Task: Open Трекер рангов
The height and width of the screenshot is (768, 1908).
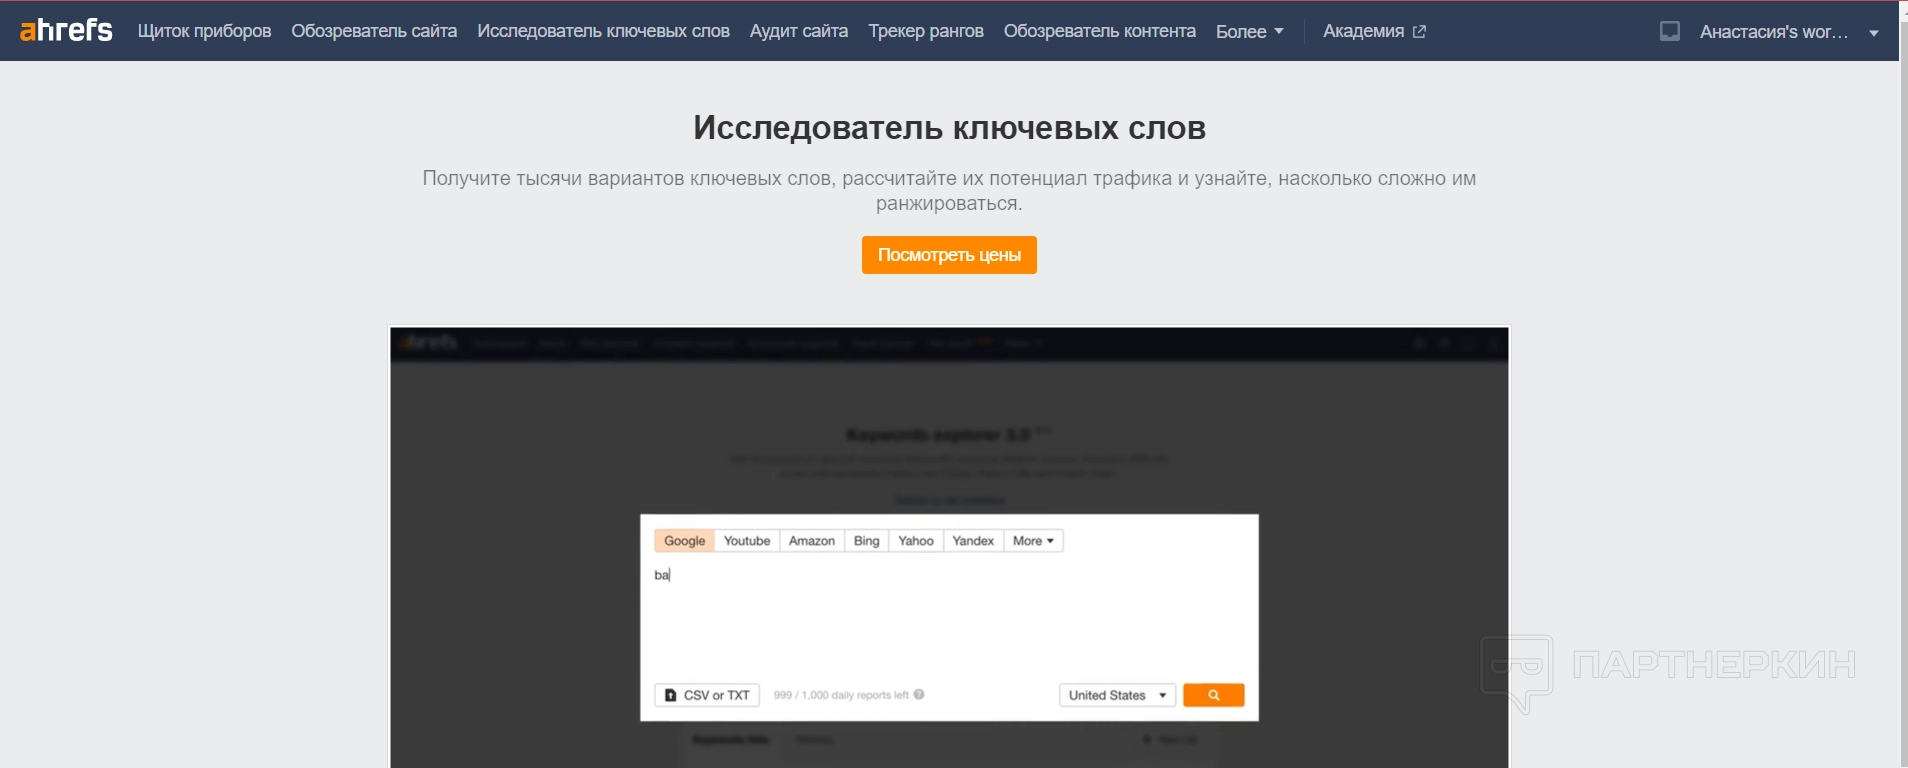Action: point(926,31)
